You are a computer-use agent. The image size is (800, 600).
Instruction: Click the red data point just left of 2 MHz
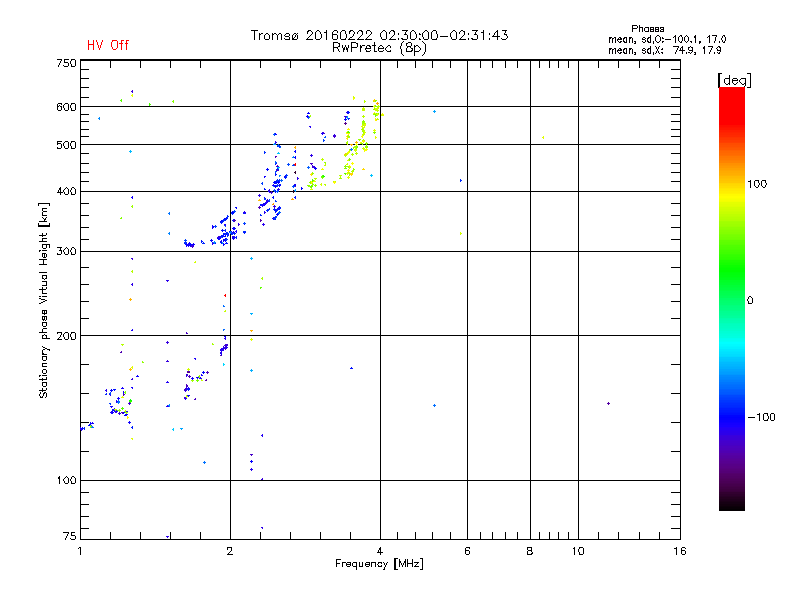point(225,295)
